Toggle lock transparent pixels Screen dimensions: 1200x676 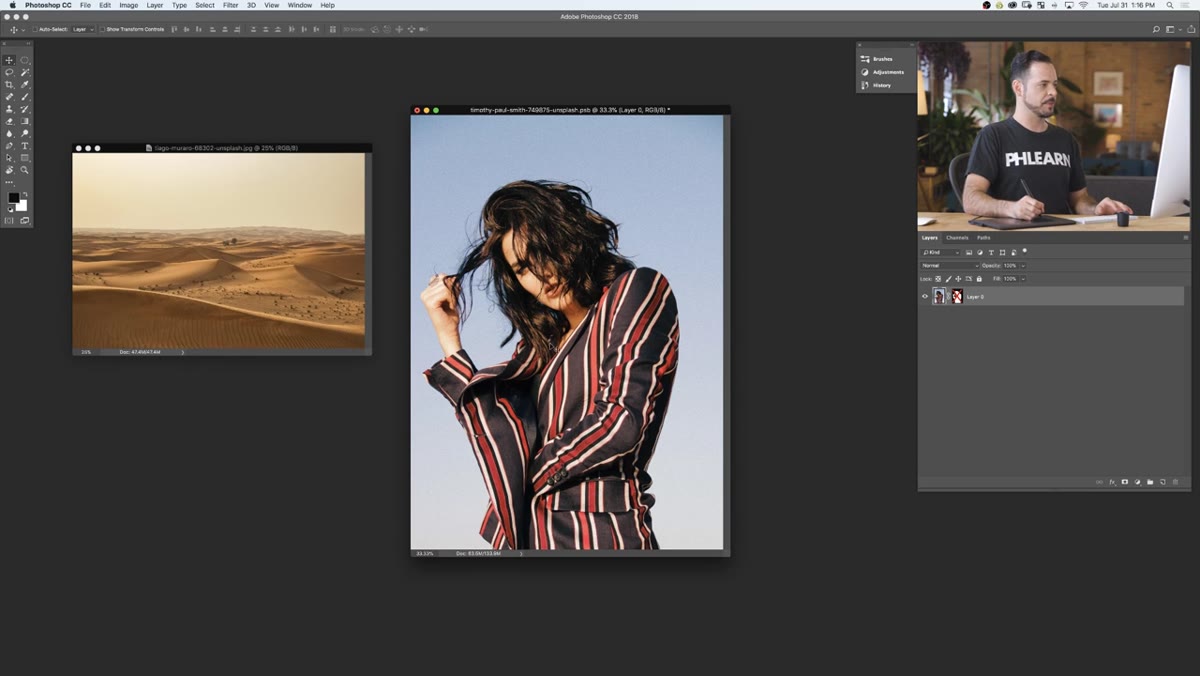click(938, 279)
